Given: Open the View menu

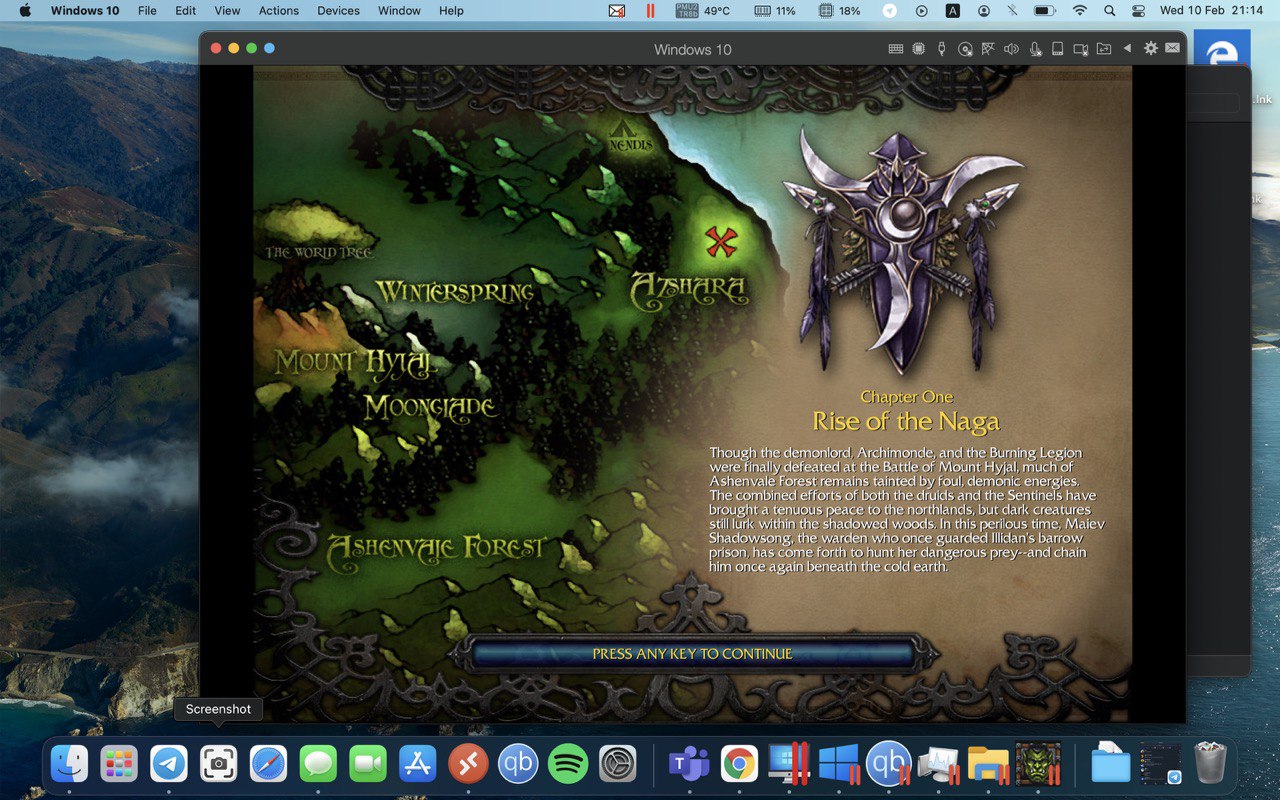Looking at the screenshot, I should 227,11.
